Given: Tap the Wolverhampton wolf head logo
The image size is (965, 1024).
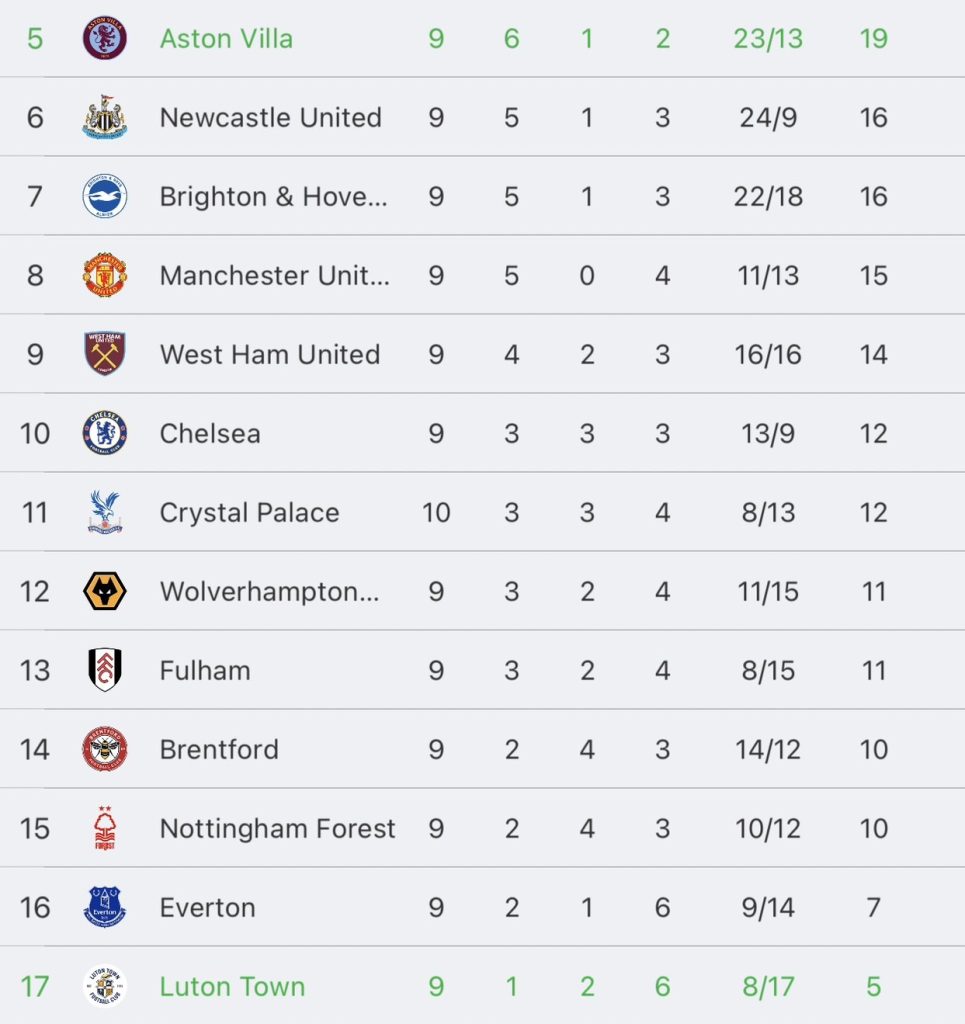Looking at the screenshot, I should pyautogui.click(x=104, y=591).
